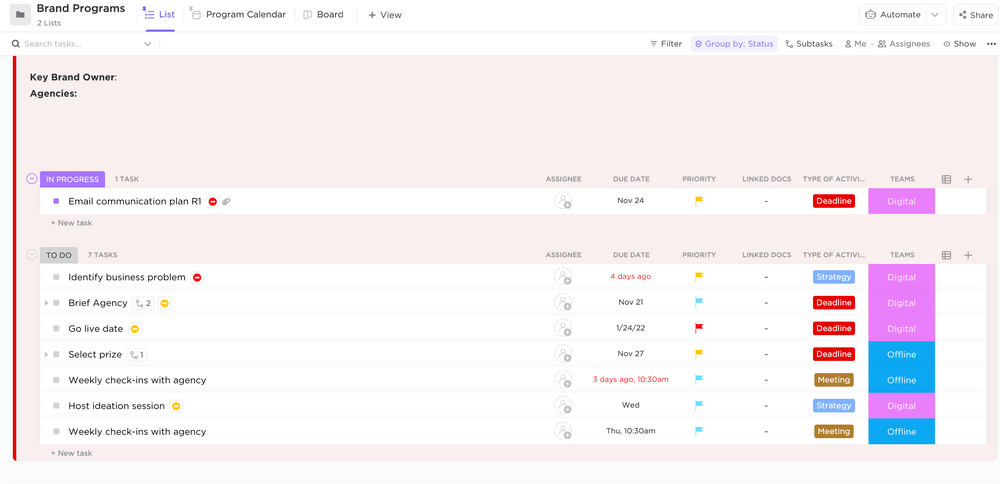Image resolution: width=1000 pixels, height=484 pixels.
Task: Click the Brand Programs folder icon
Action: [x=20, y=15]
